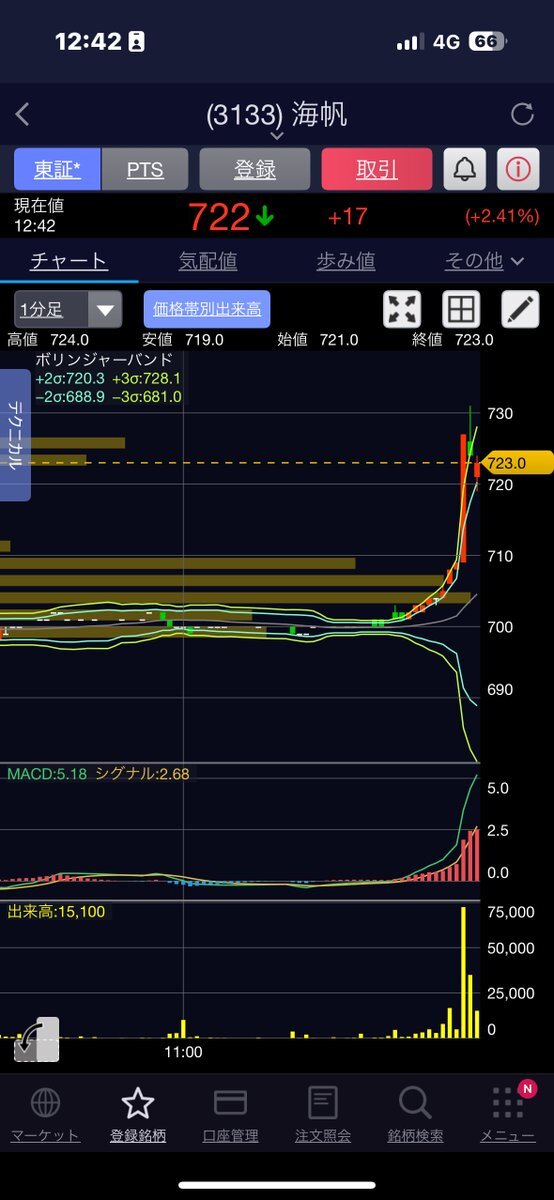
Task: Expand stock selector chevron under 海帆
Action: click(x=277, y=135)
